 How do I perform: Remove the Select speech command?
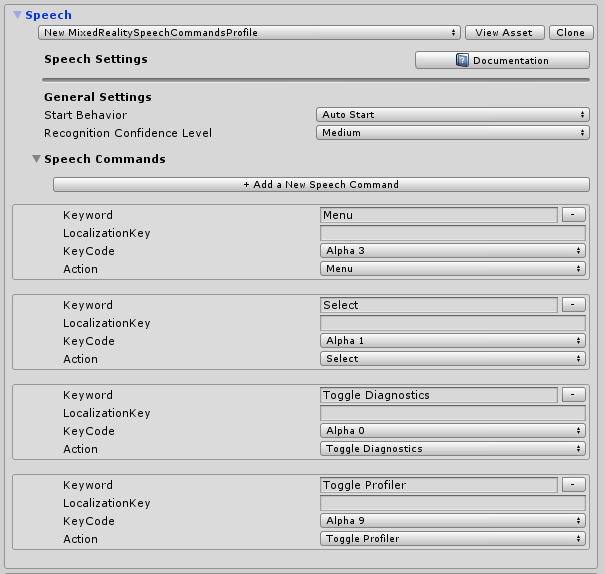pos(573,304)
